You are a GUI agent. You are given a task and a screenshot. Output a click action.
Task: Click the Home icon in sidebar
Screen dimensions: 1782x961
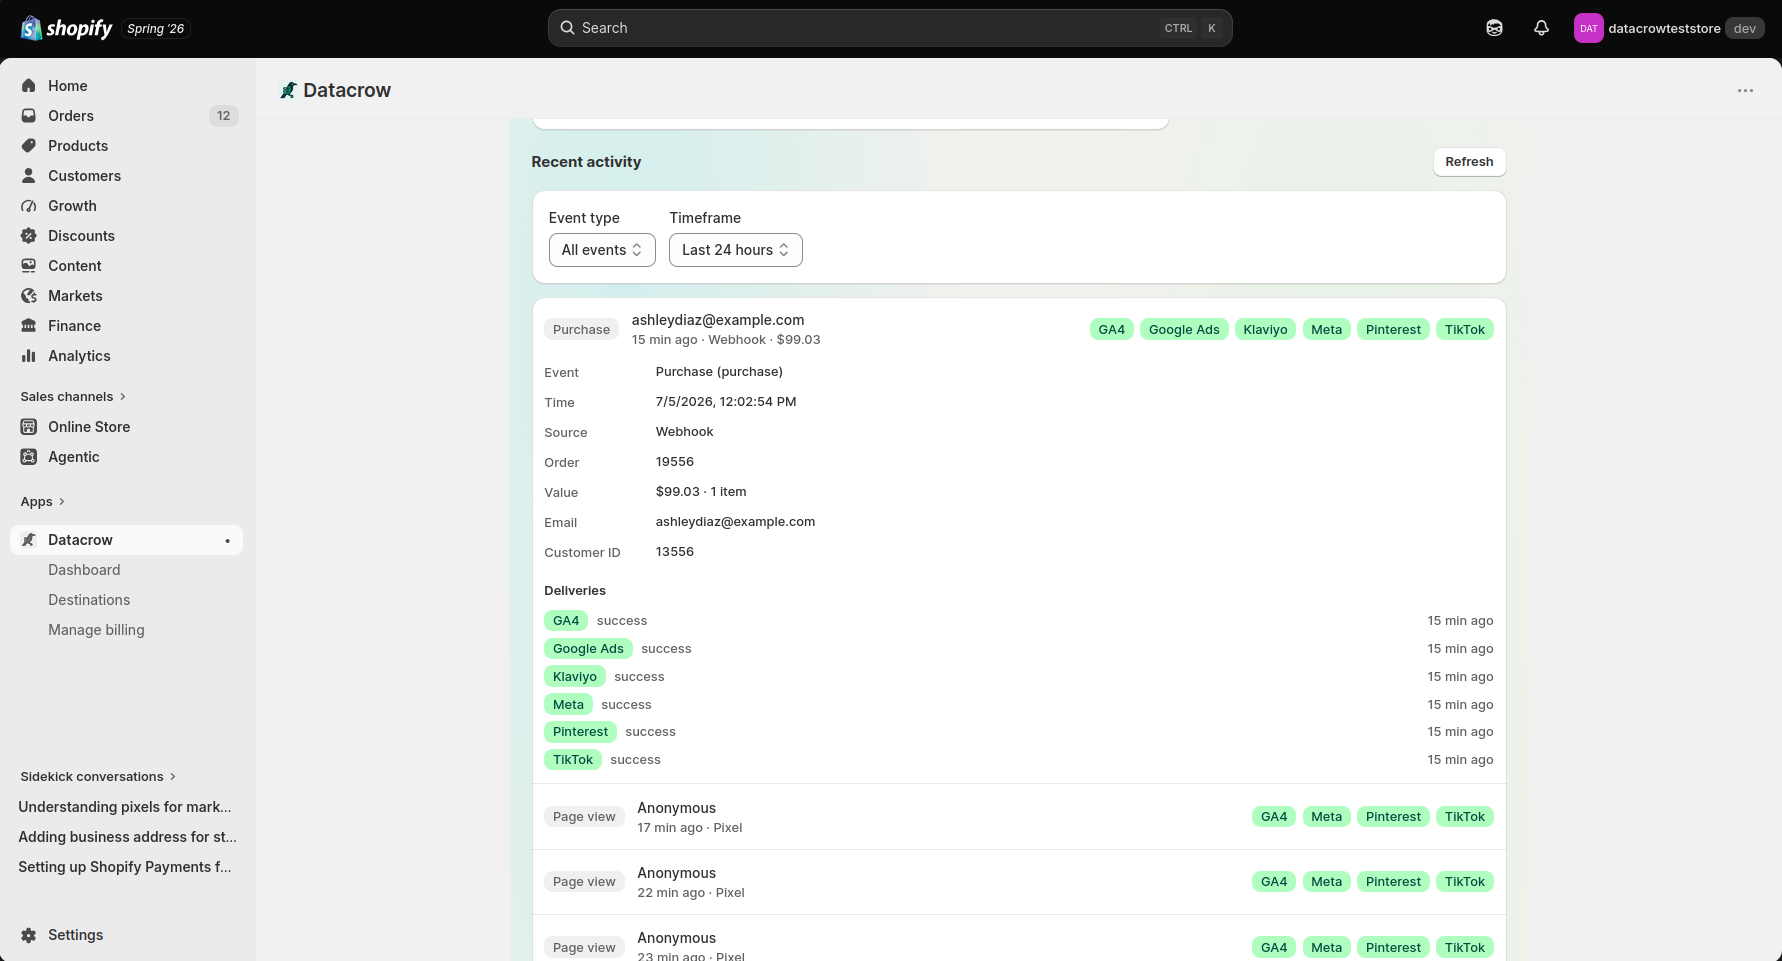click(29, 86)
